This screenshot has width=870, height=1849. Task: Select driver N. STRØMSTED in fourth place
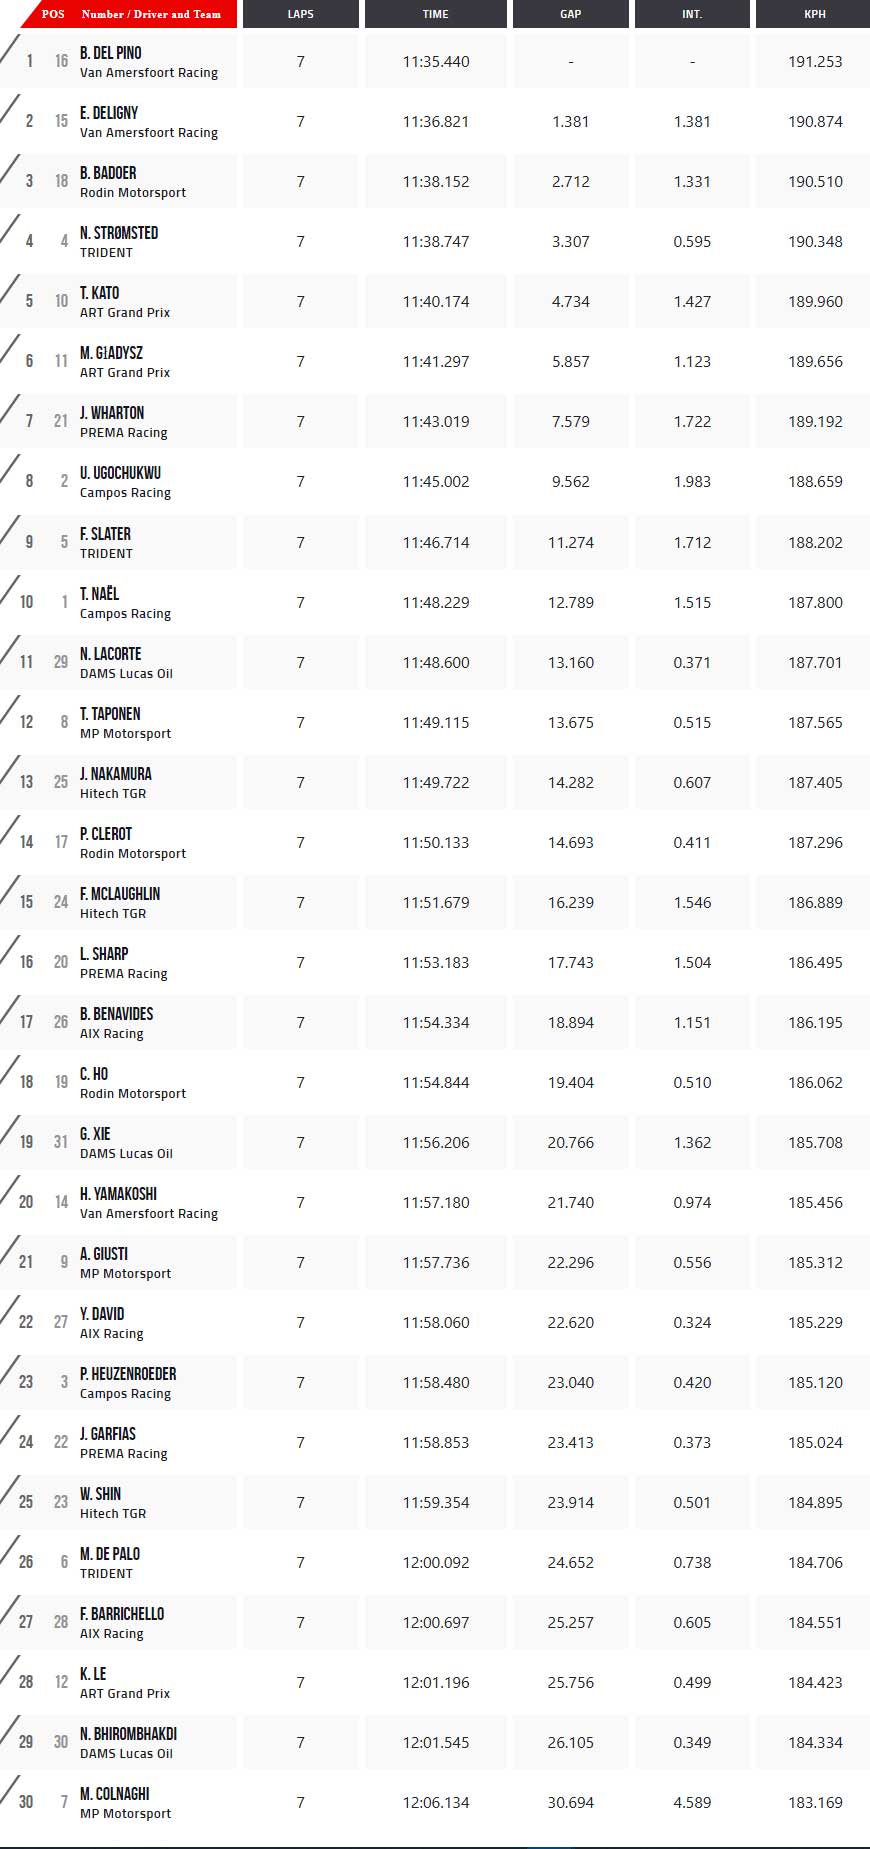pos(119,233)
